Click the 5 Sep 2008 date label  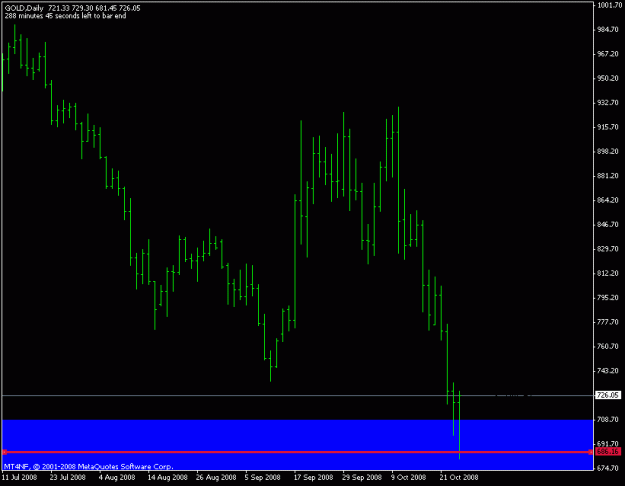[262, 477]
